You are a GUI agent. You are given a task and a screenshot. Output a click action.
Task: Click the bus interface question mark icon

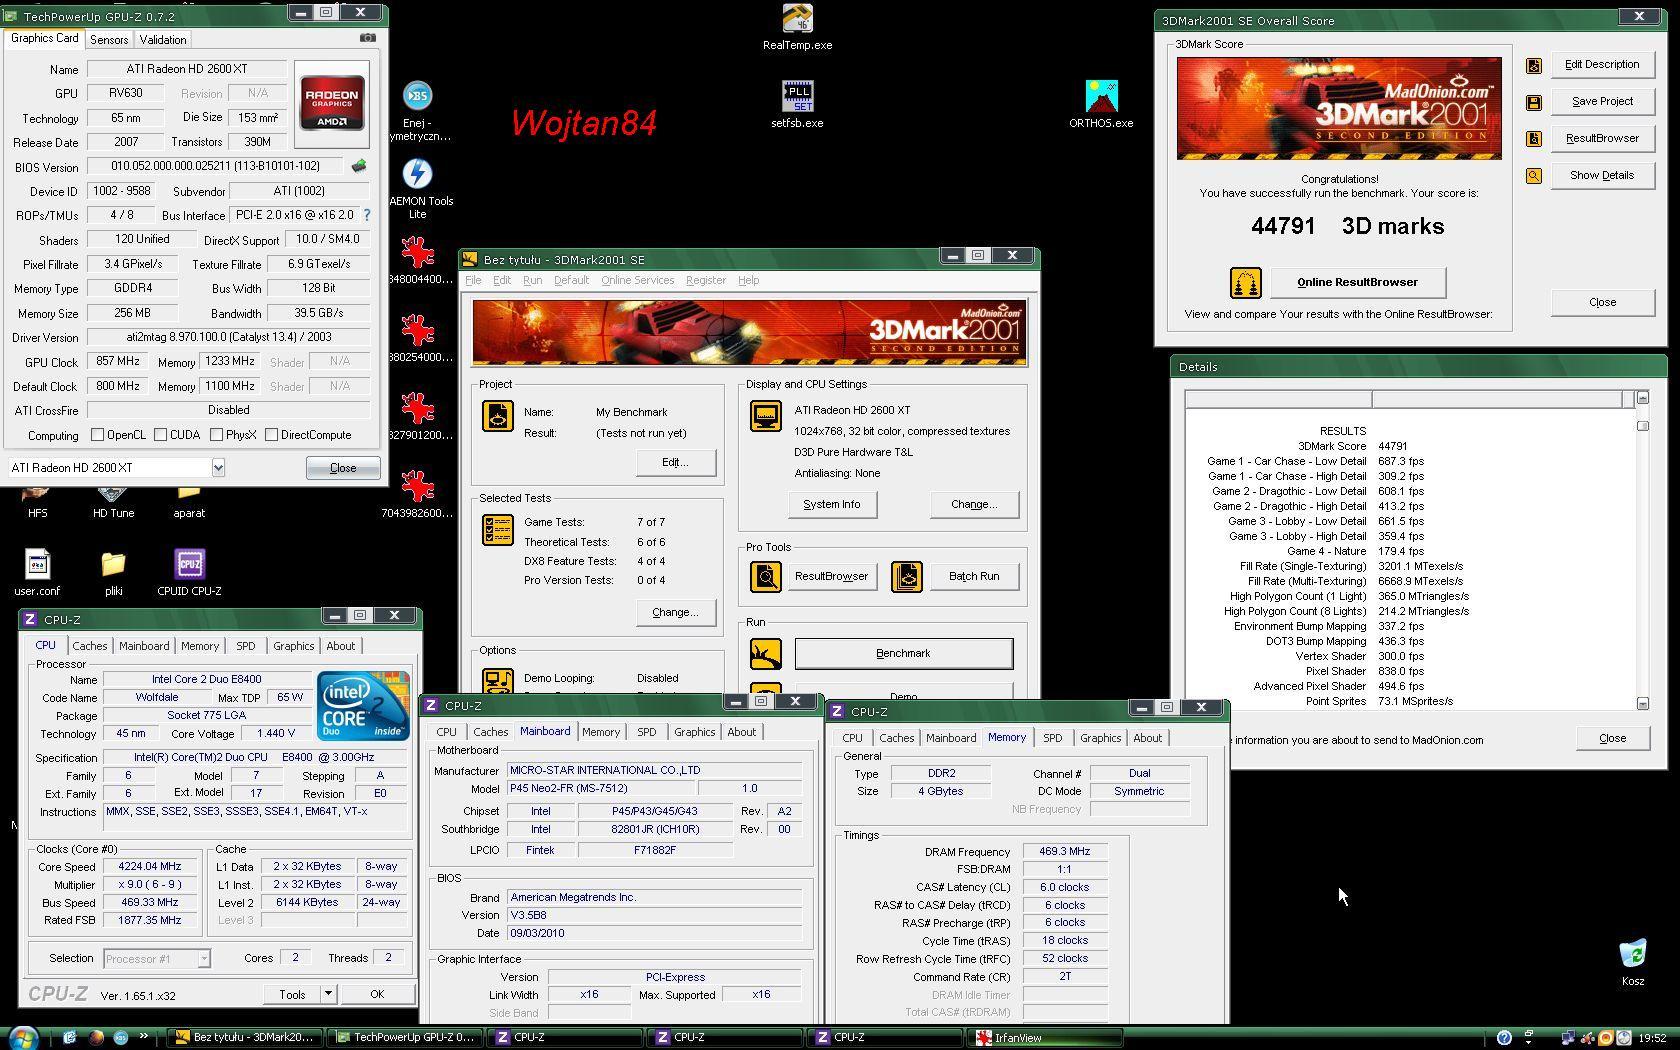click(367, 215)
